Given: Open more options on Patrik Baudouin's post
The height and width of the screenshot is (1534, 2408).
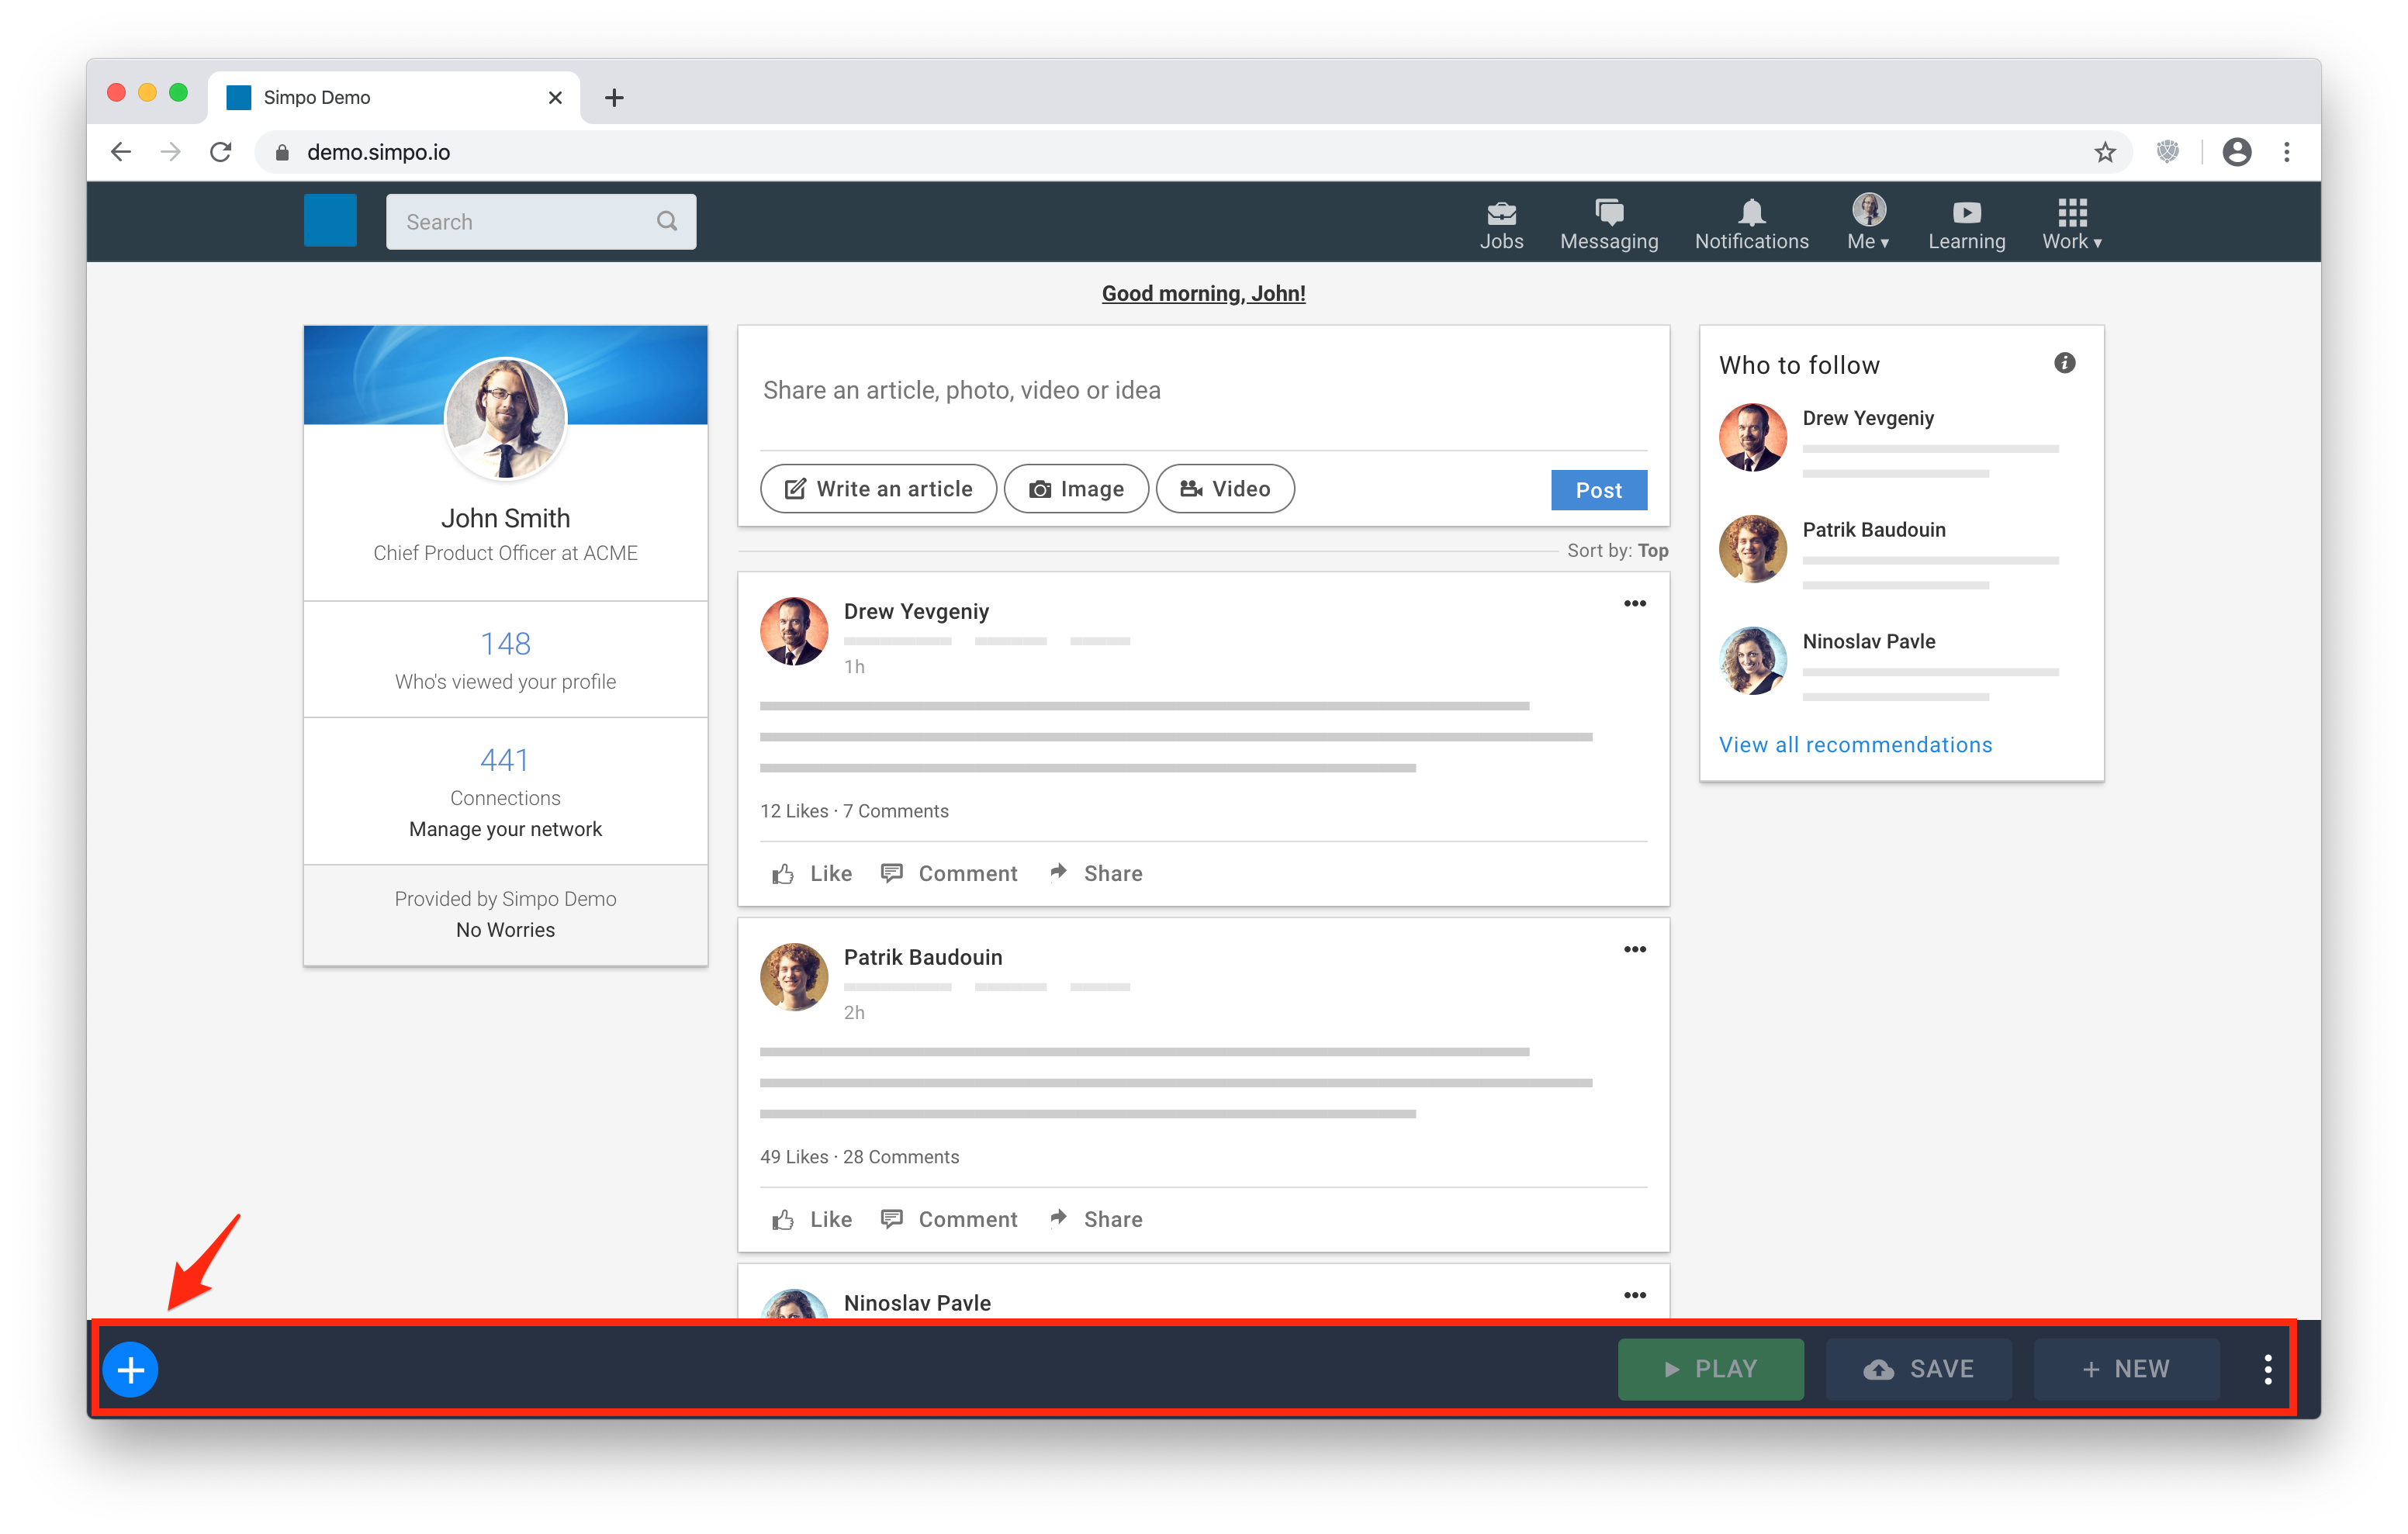Looking at the screenshot, I should 1634,949.
